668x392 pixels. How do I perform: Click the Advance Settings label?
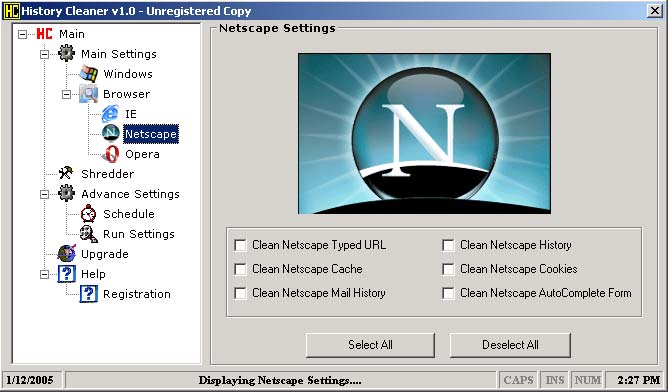(130, 194)
